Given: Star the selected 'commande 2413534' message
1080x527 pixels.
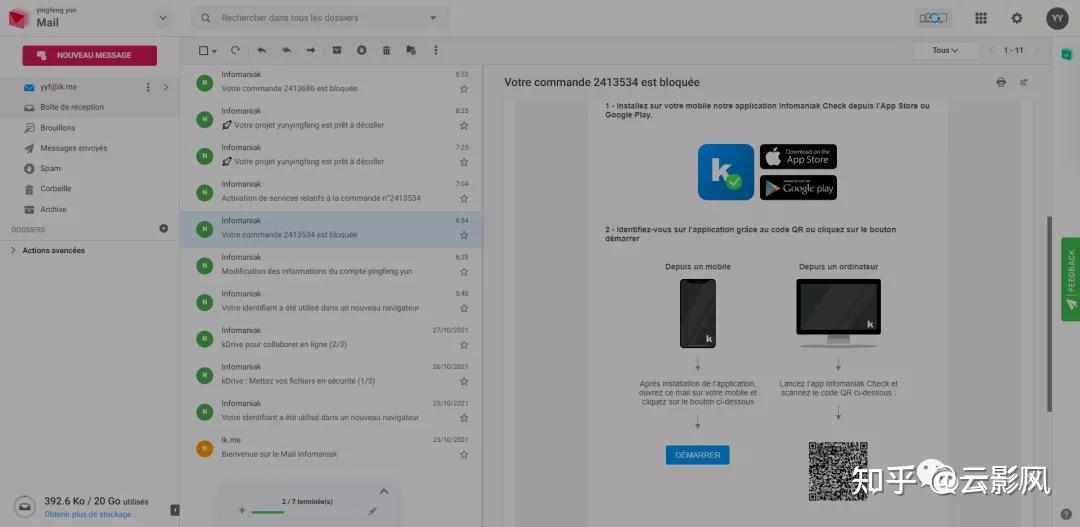Looking at the screenshot, I should point(464,235).
